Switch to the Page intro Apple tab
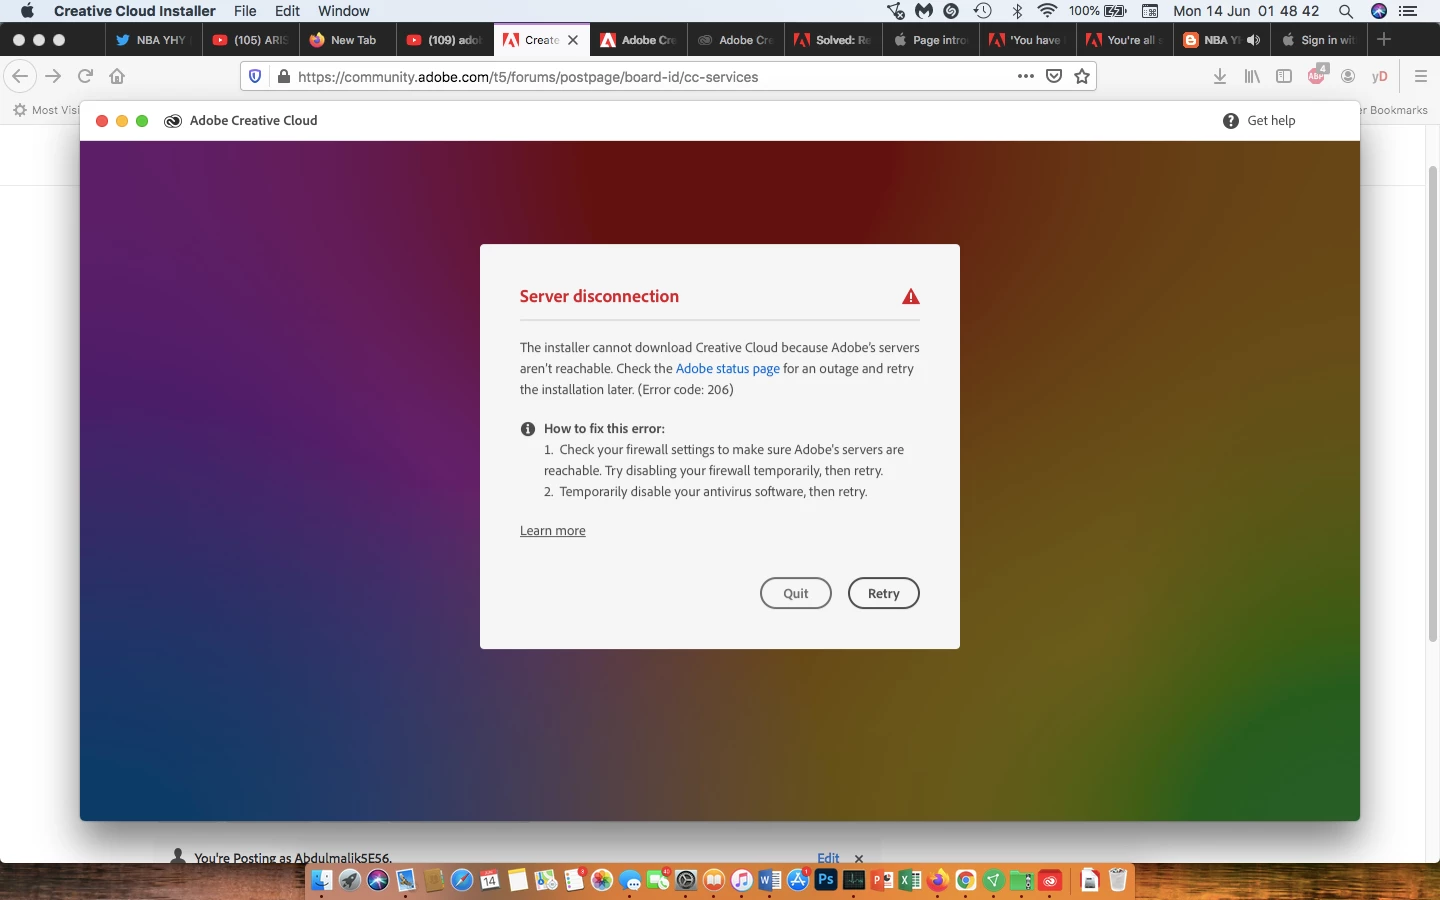Viewport: 1440px width, 900px height. [x=930, y=40]
